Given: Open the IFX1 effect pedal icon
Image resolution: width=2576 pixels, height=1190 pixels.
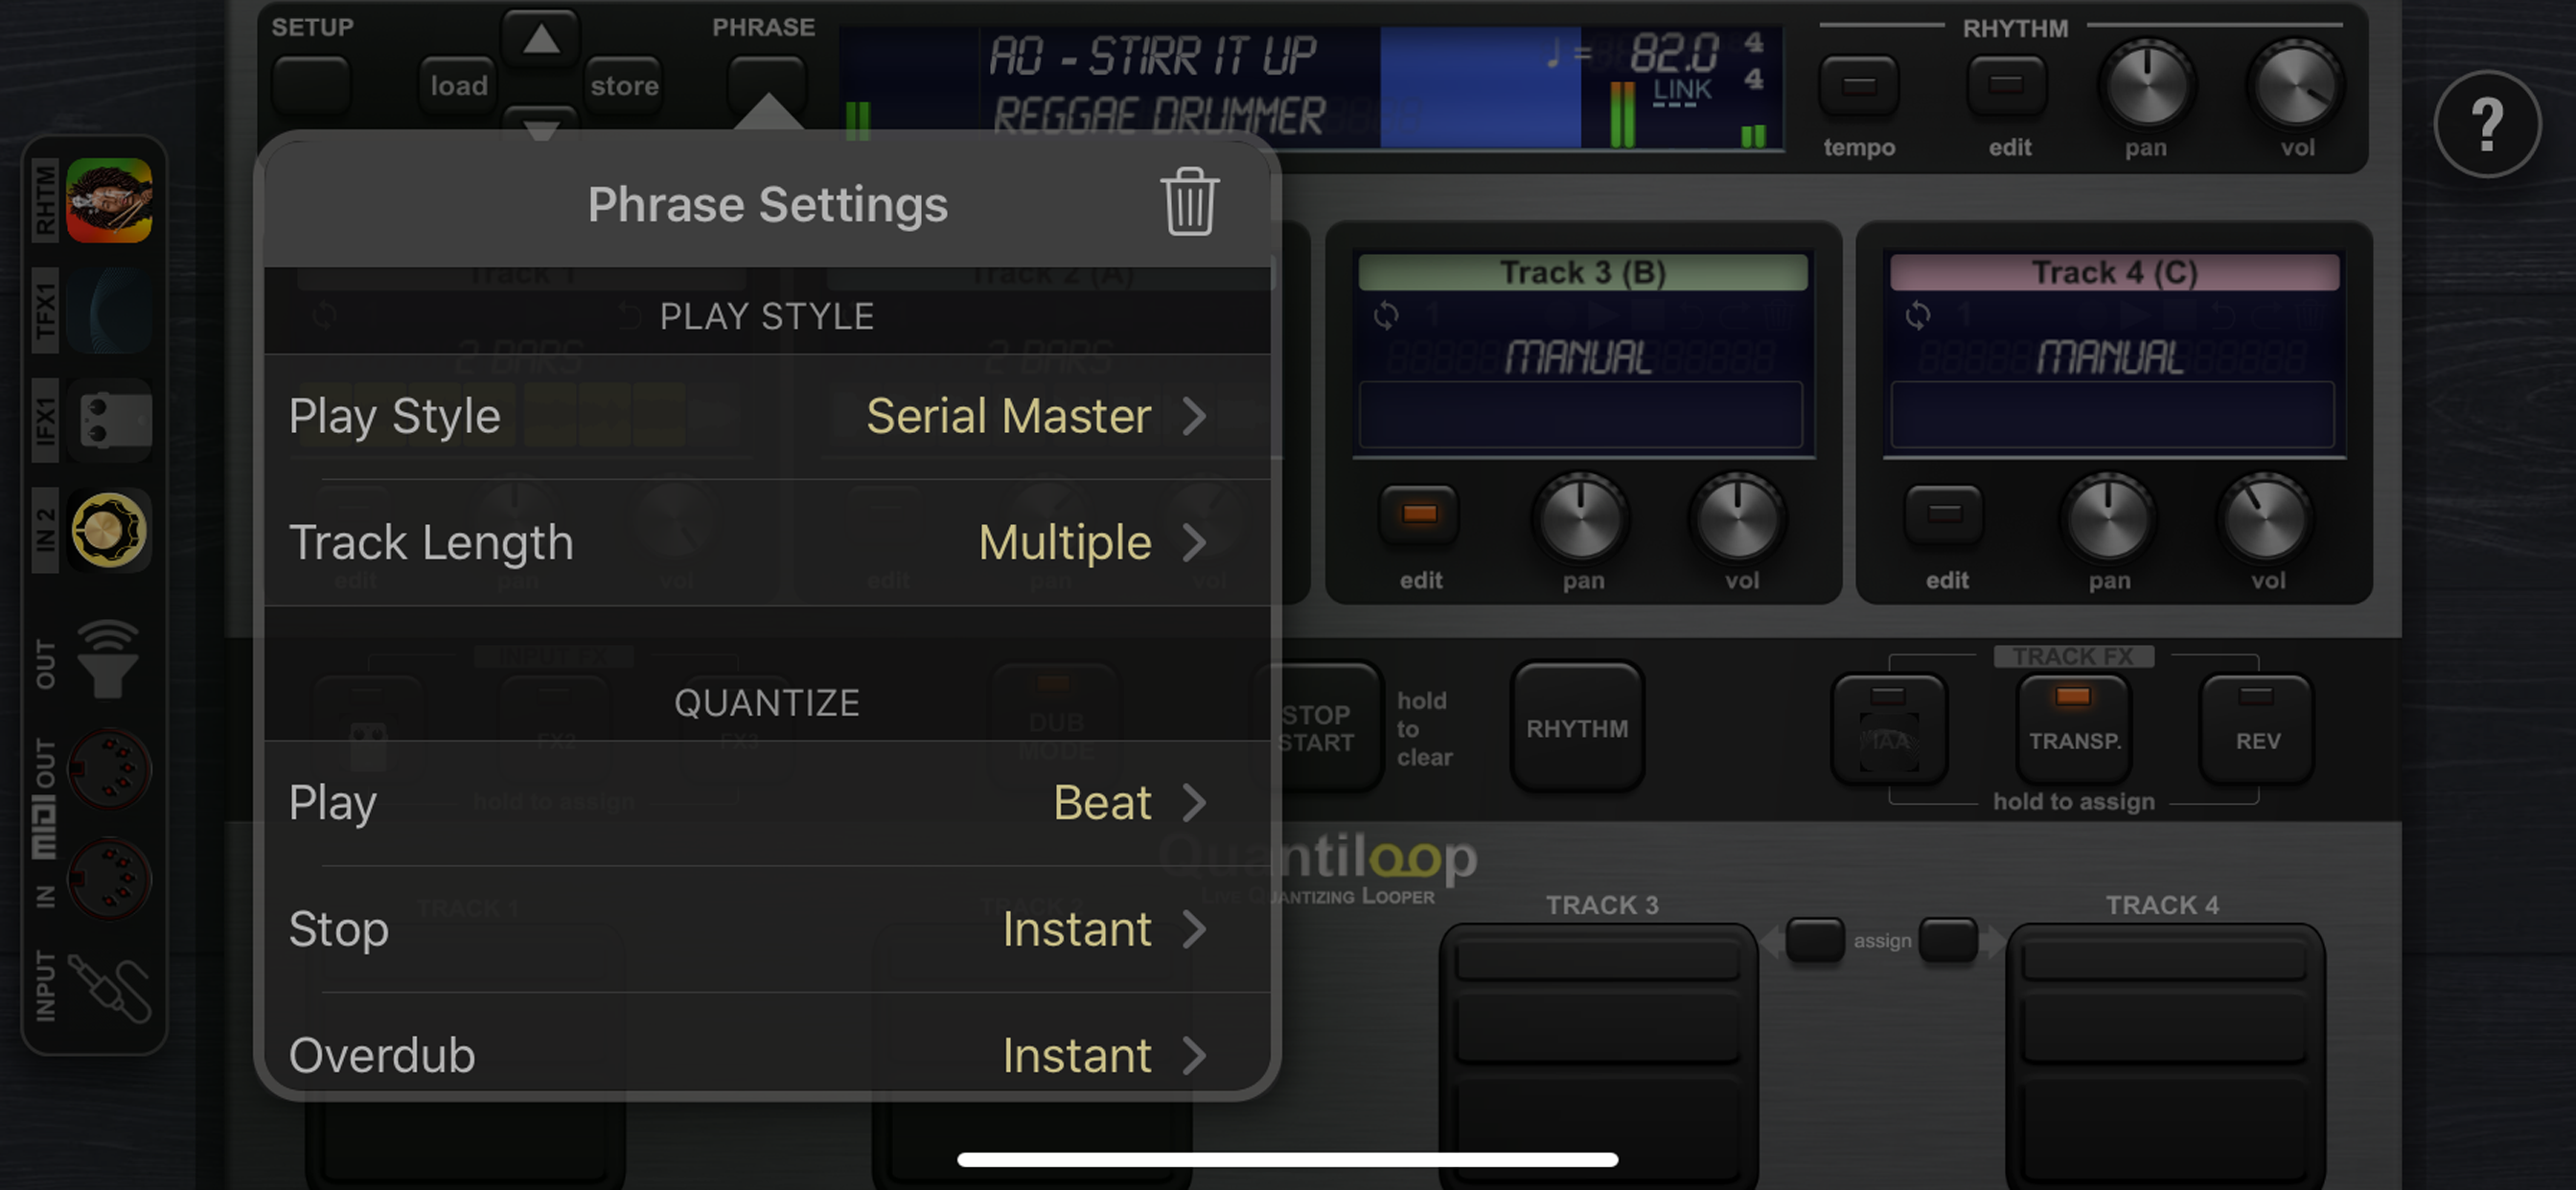Looking at the screenshot, I should [109, 420].
